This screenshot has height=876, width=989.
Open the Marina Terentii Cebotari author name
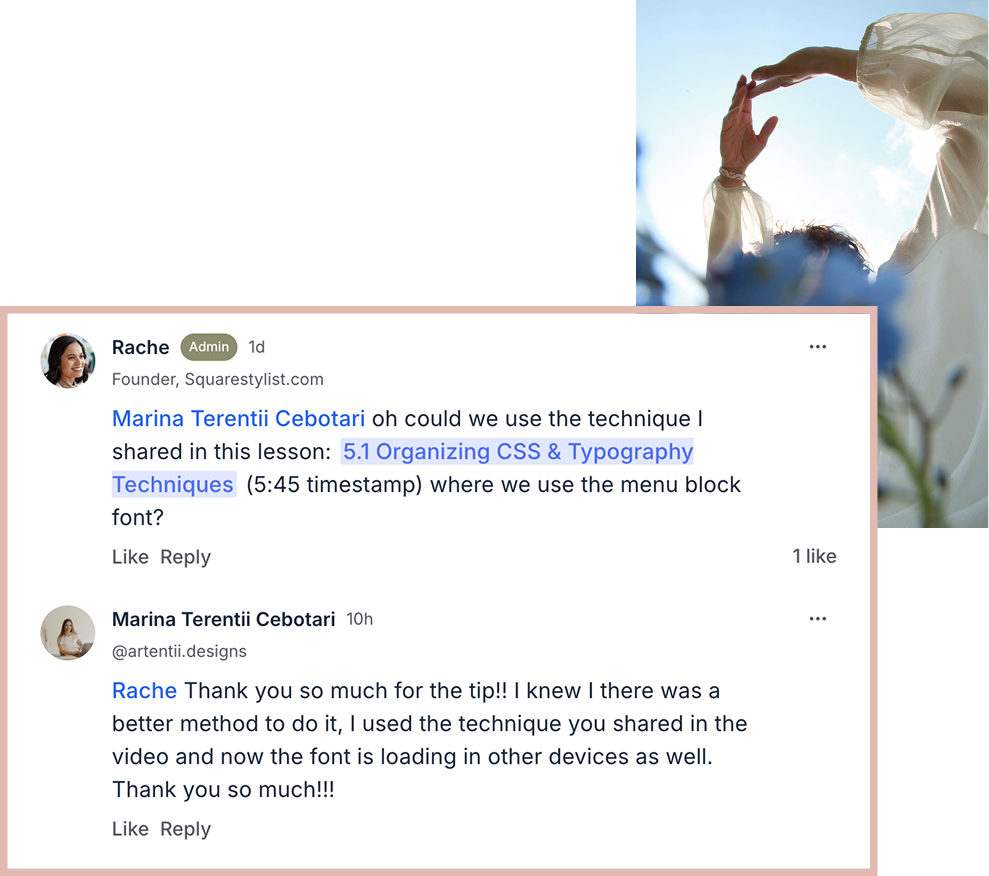point(223,619)
